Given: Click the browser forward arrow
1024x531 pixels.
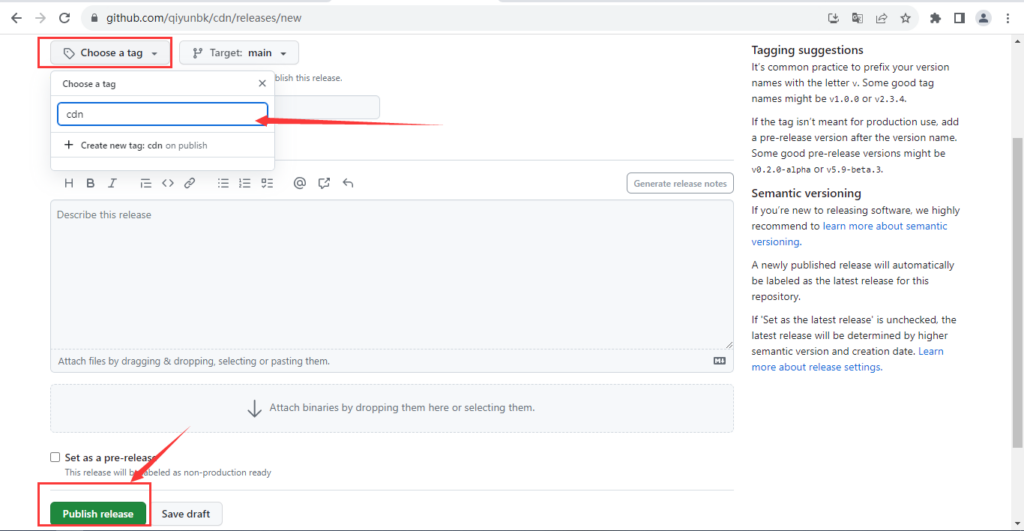Looking at the screenshot, I should 40,18.
